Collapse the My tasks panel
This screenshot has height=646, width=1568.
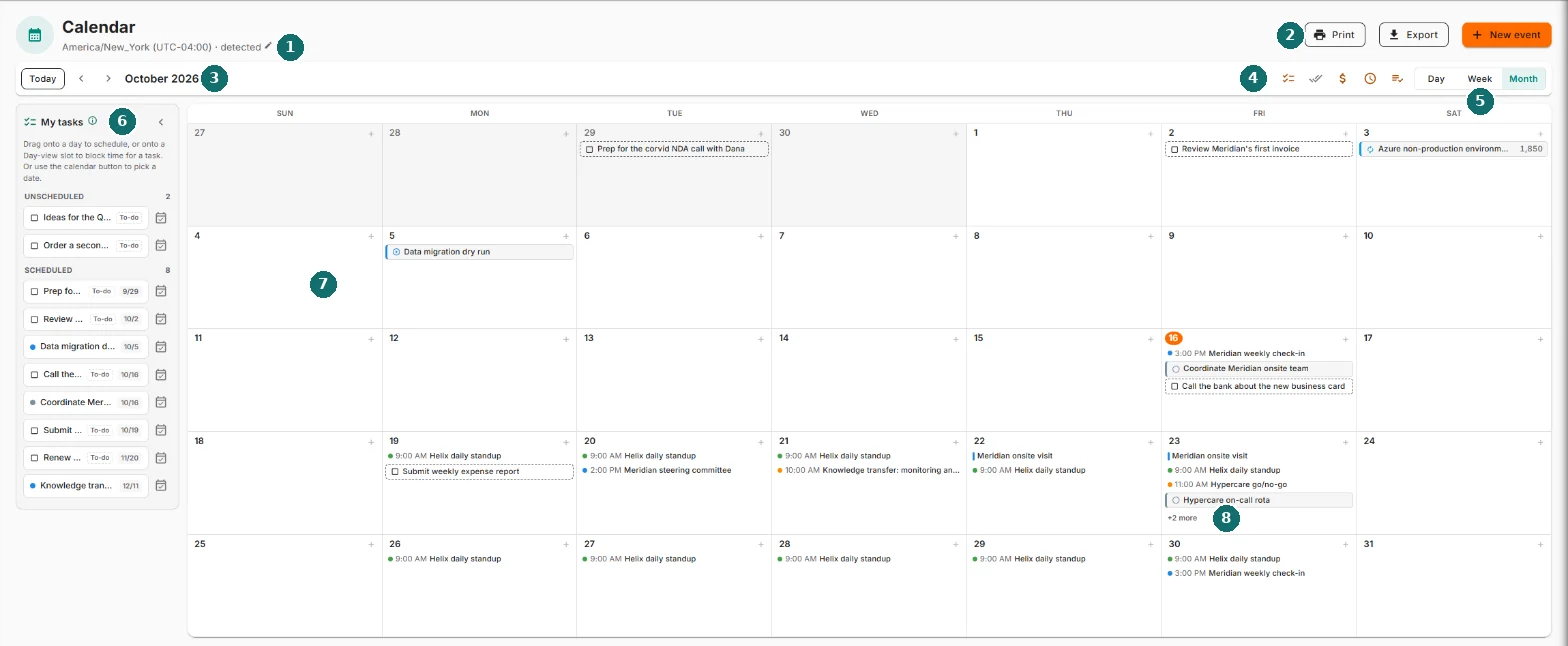coord(161,122)
